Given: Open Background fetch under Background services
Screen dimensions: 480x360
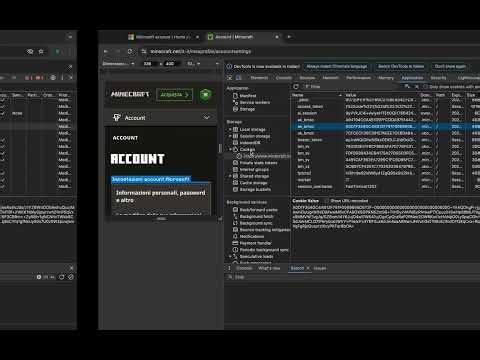Looking at the screenshot, I should pyautogui.click(x=256, y=216).
